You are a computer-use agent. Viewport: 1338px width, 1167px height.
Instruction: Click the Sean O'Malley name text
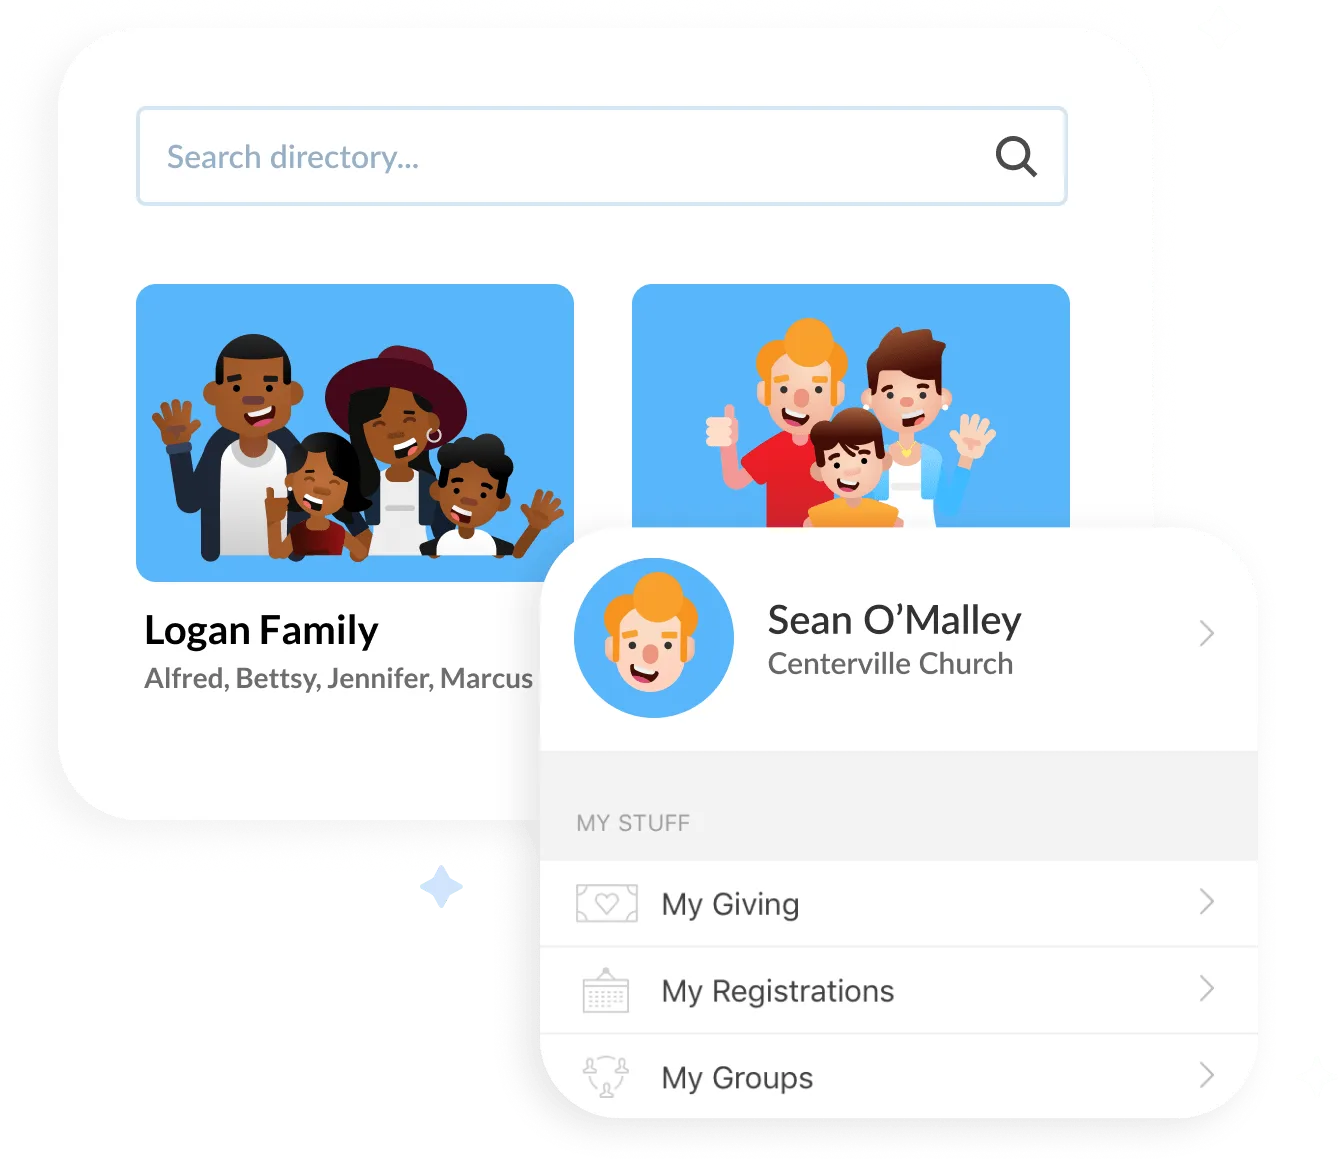pyautogui.click(x=894, y=620)
